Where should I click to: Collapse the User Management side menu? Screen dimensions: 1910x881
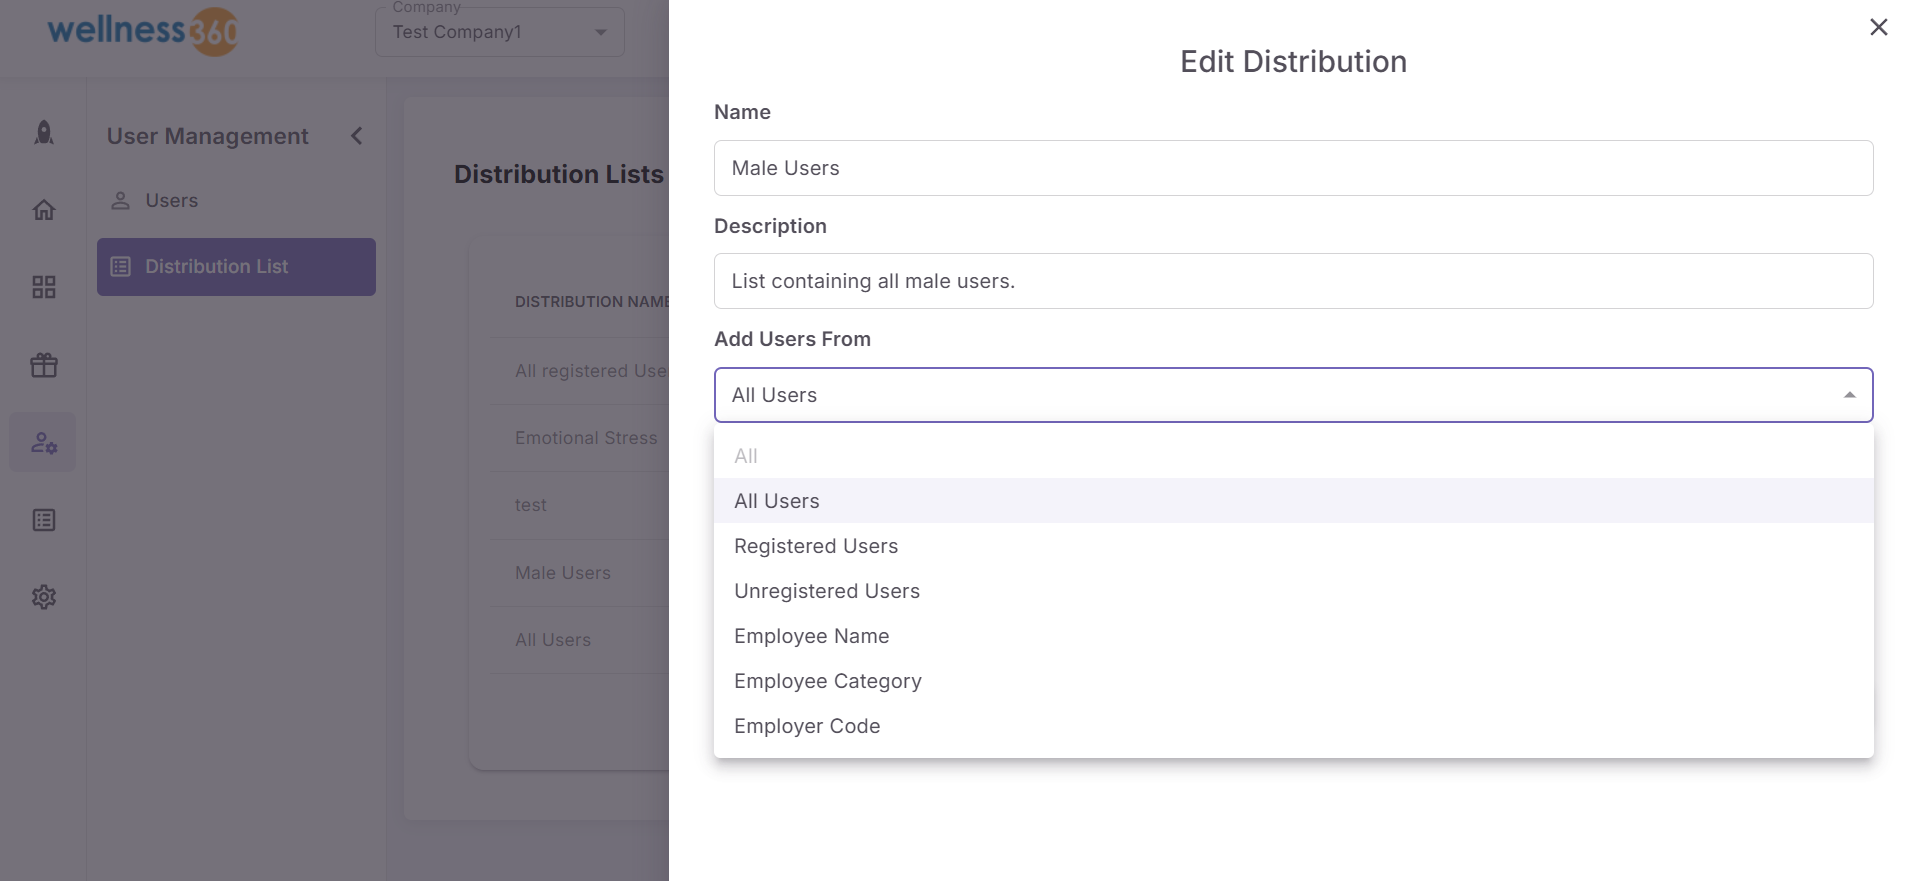(357, 136)
